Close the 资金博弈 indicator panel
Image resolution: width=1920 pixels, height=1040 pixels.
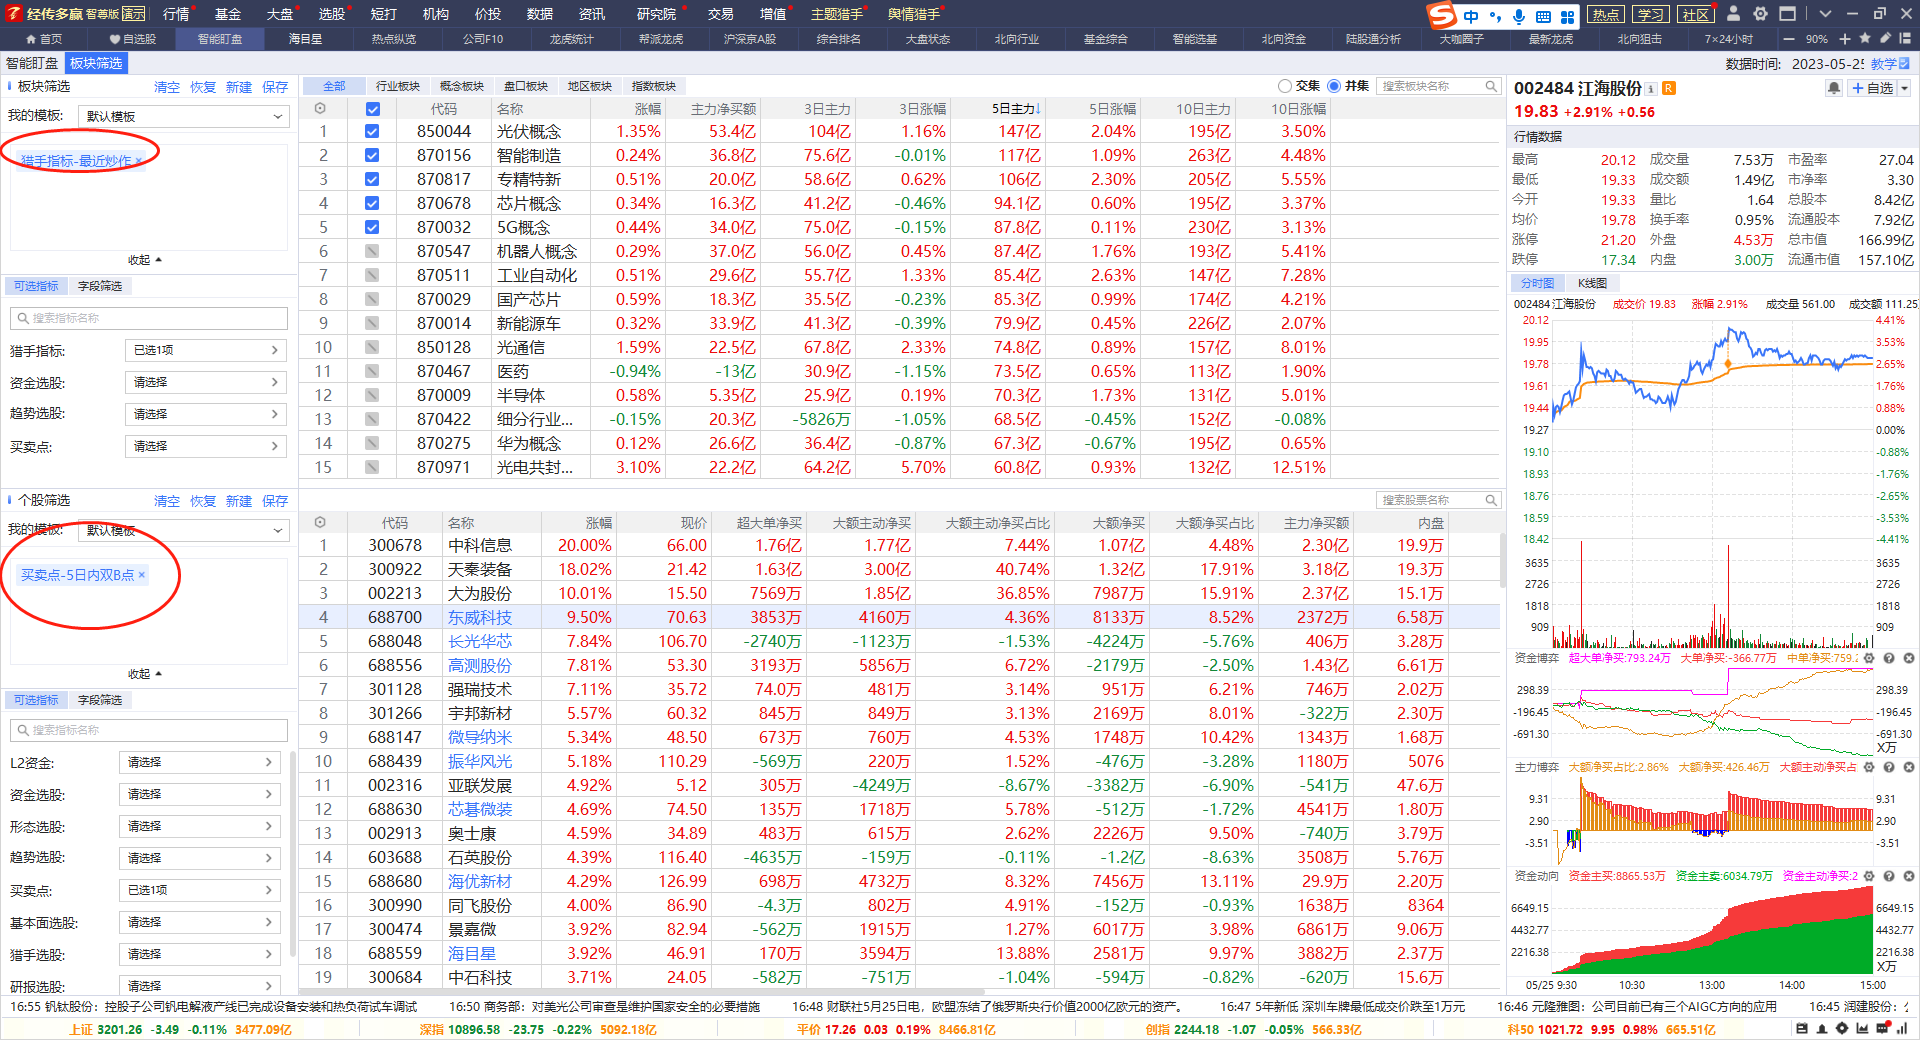click(1908, 658)
